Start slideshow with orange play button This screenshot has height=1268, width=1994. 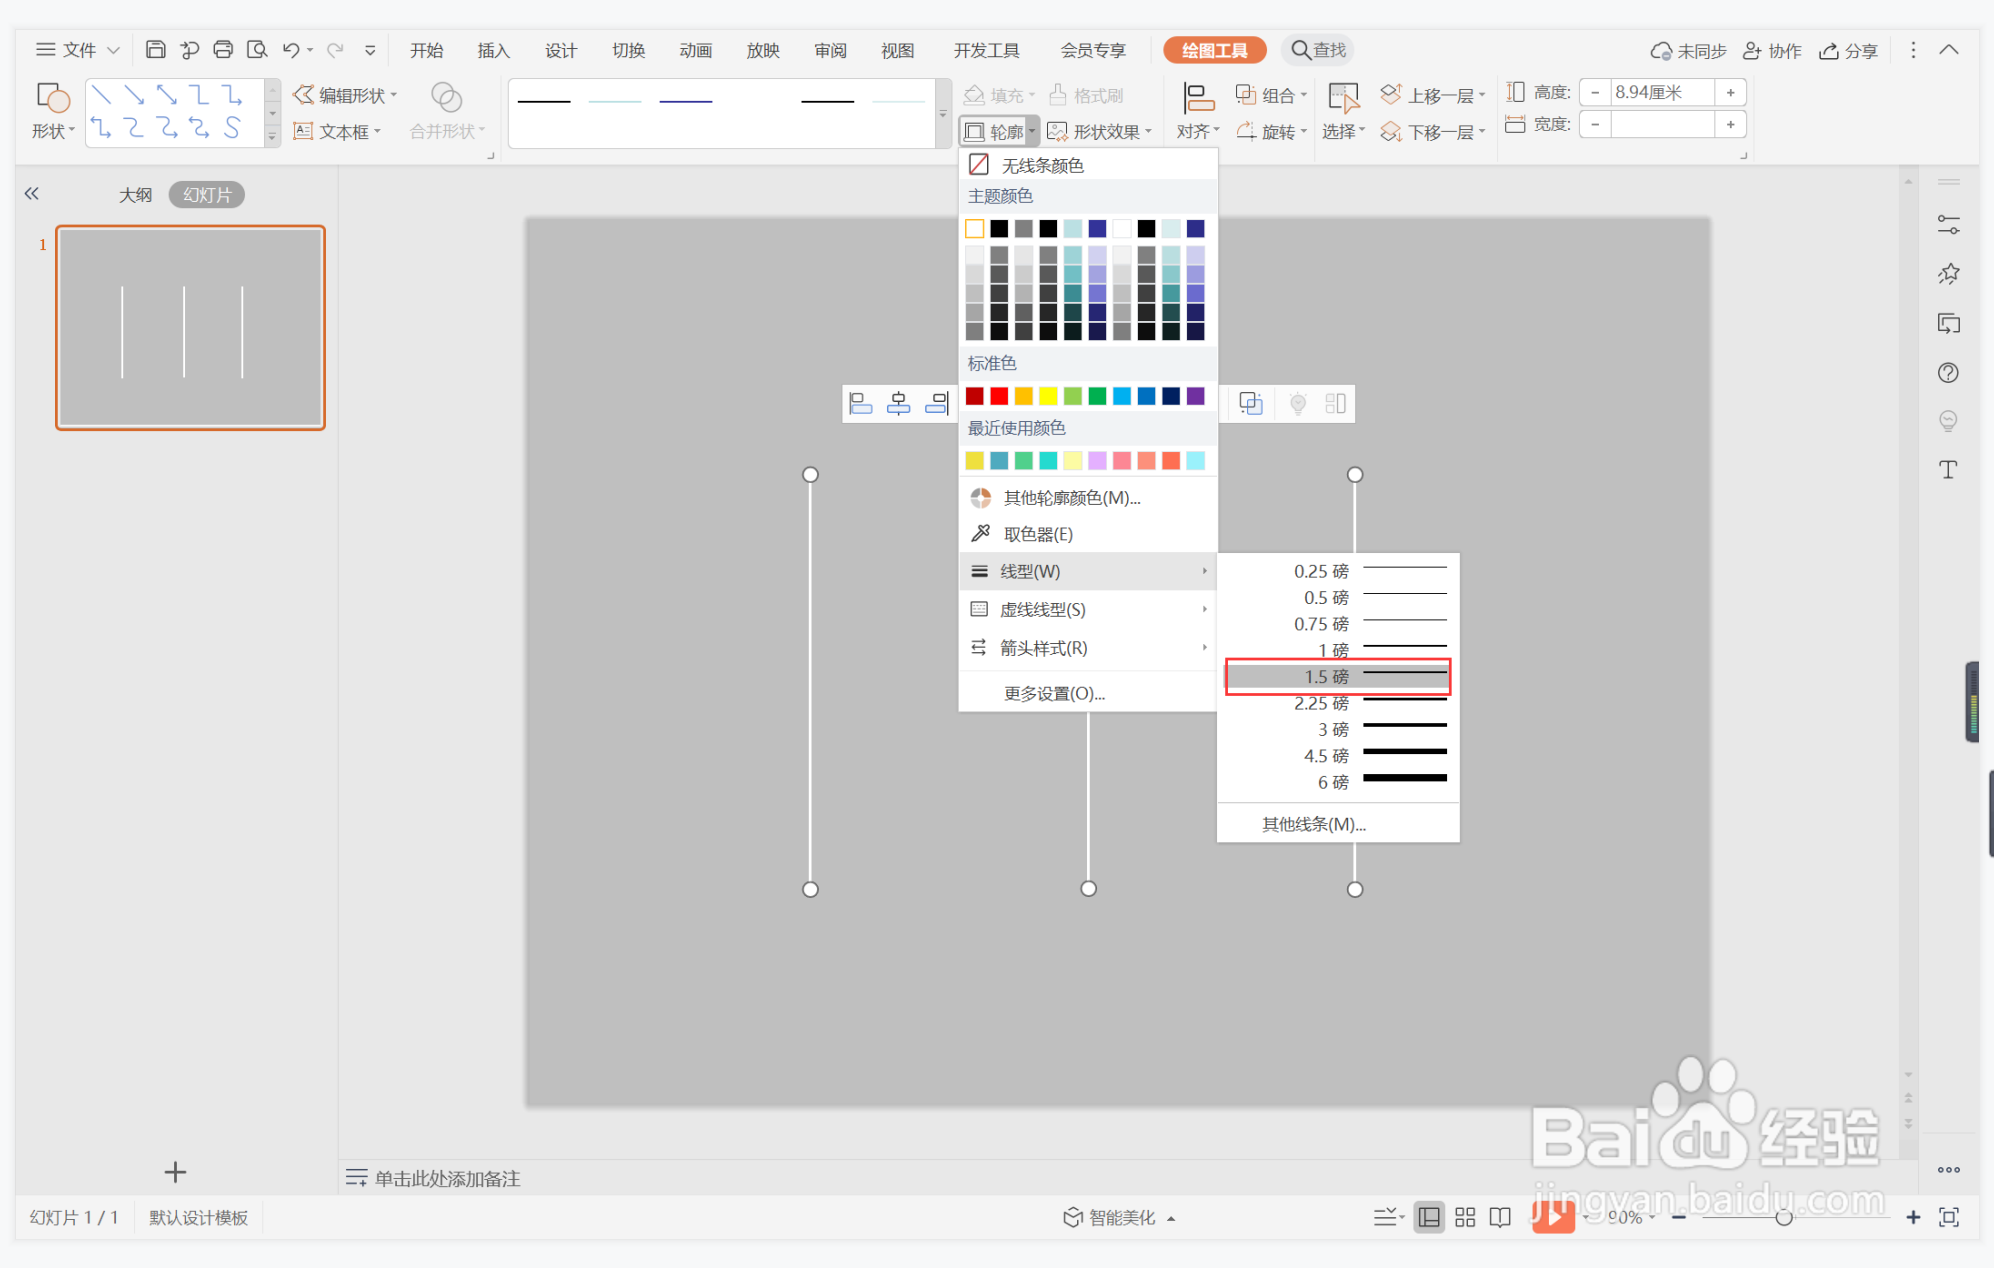click(x=1553, y=1216)
